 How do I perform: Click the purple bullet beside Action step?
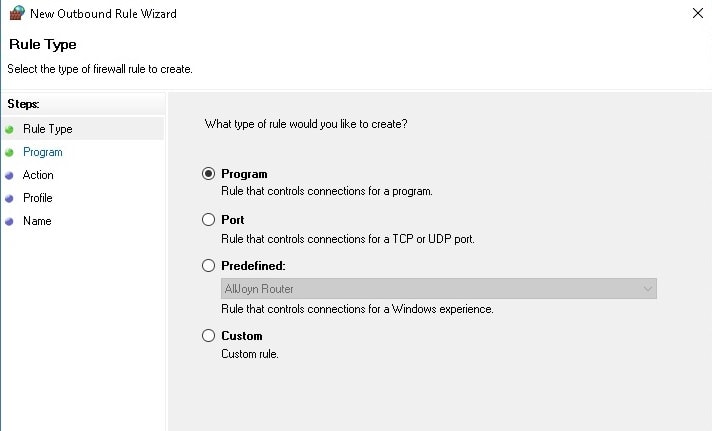tap(9, 175)
